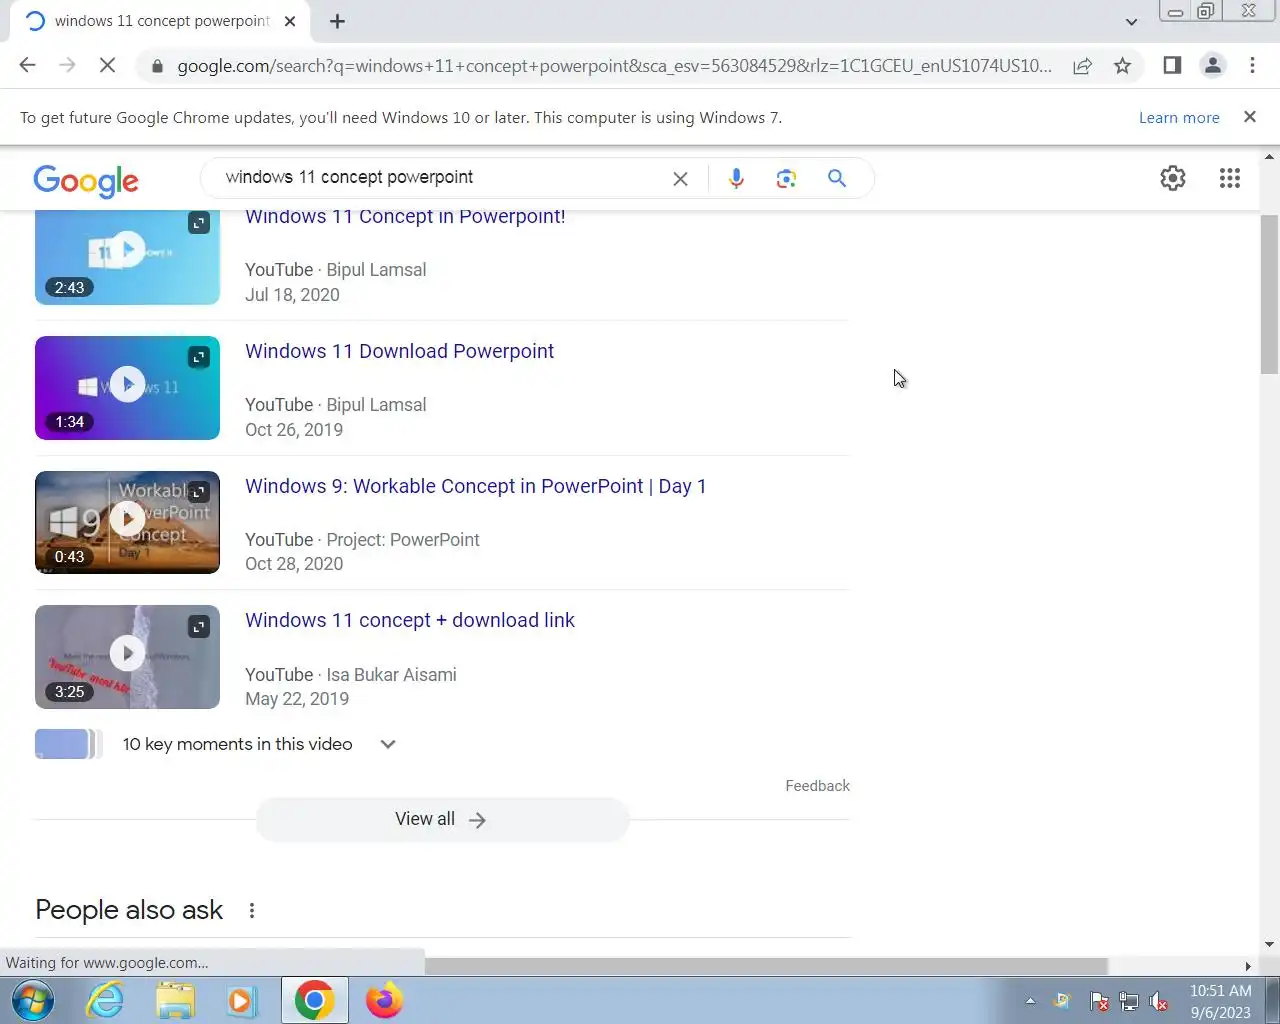Viewport: 1280px width, 1024px height.
Task: Open the Action Center flag icon
Action: pyautogui.click(x=1099, y=1001)
